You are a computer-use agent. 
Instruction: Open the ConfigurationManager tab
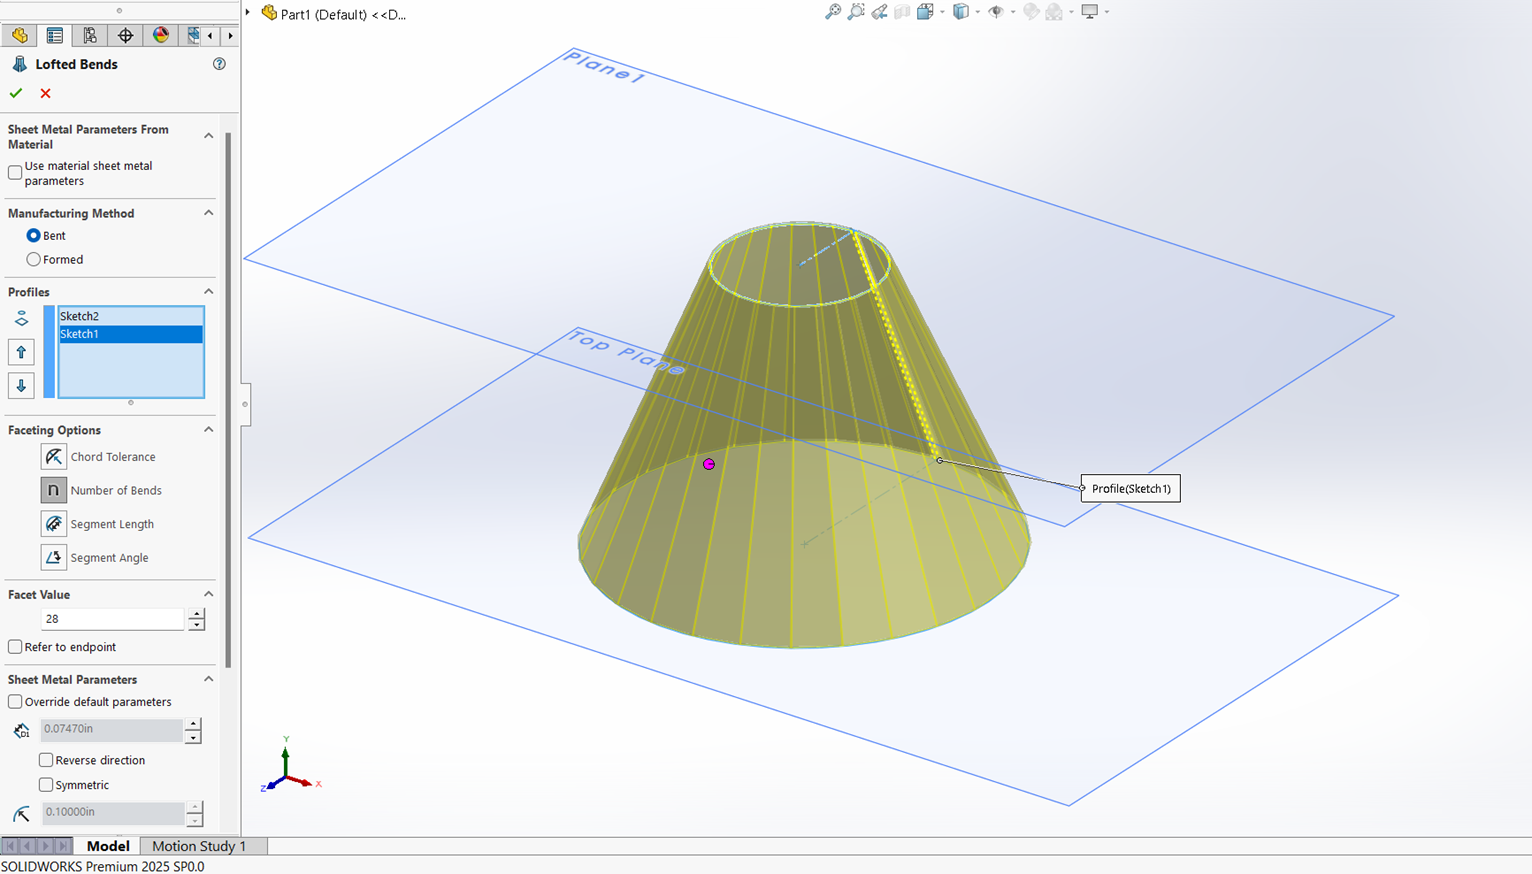89,35
